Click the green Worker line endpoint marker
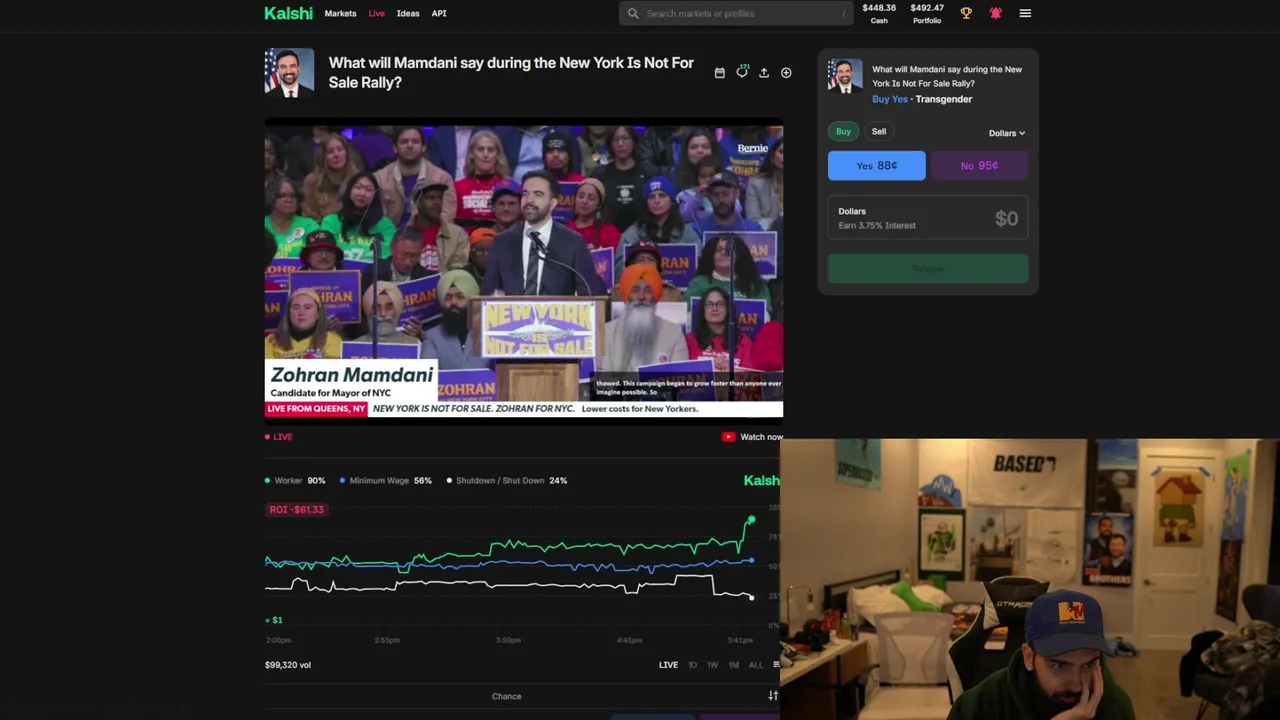Image resolution: width=1280 pixels, height=720 pixels. click(x=751, y=520)
